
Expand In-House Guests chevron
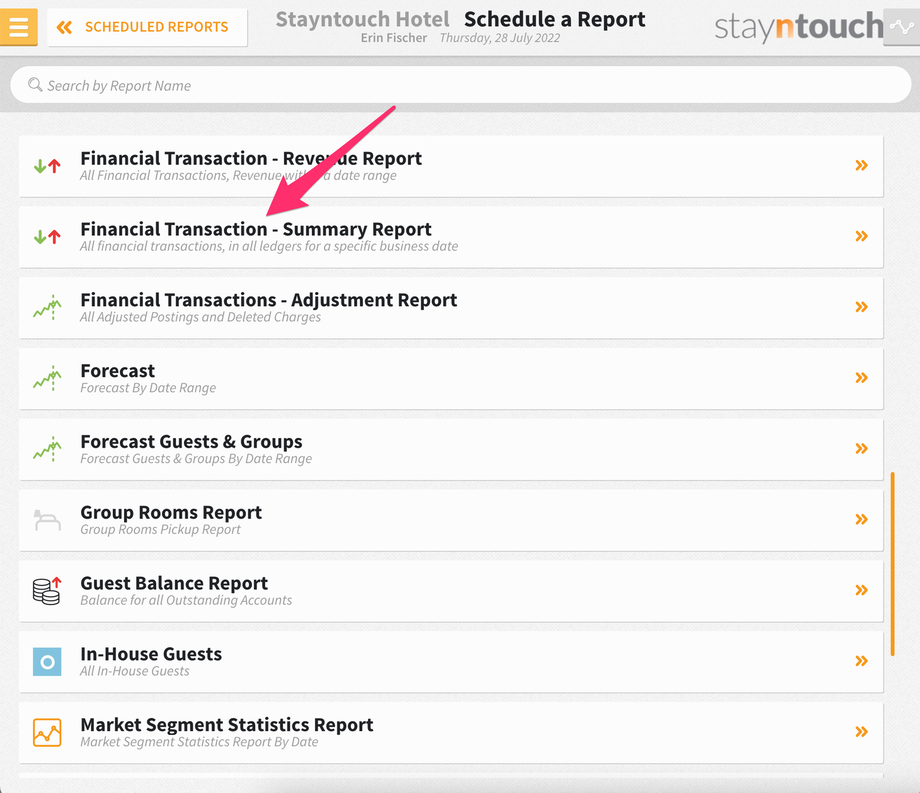(861, 661)
